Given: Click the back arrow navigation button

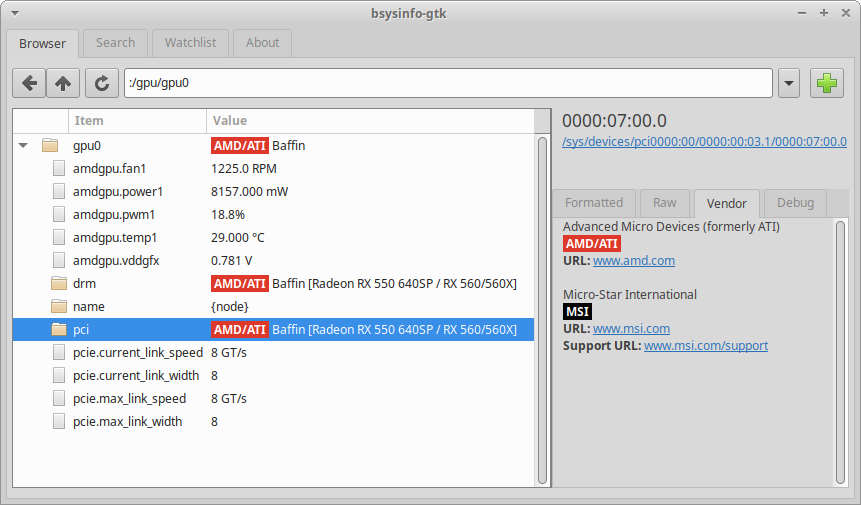Looking at the screenshot, I should point(29,83).
